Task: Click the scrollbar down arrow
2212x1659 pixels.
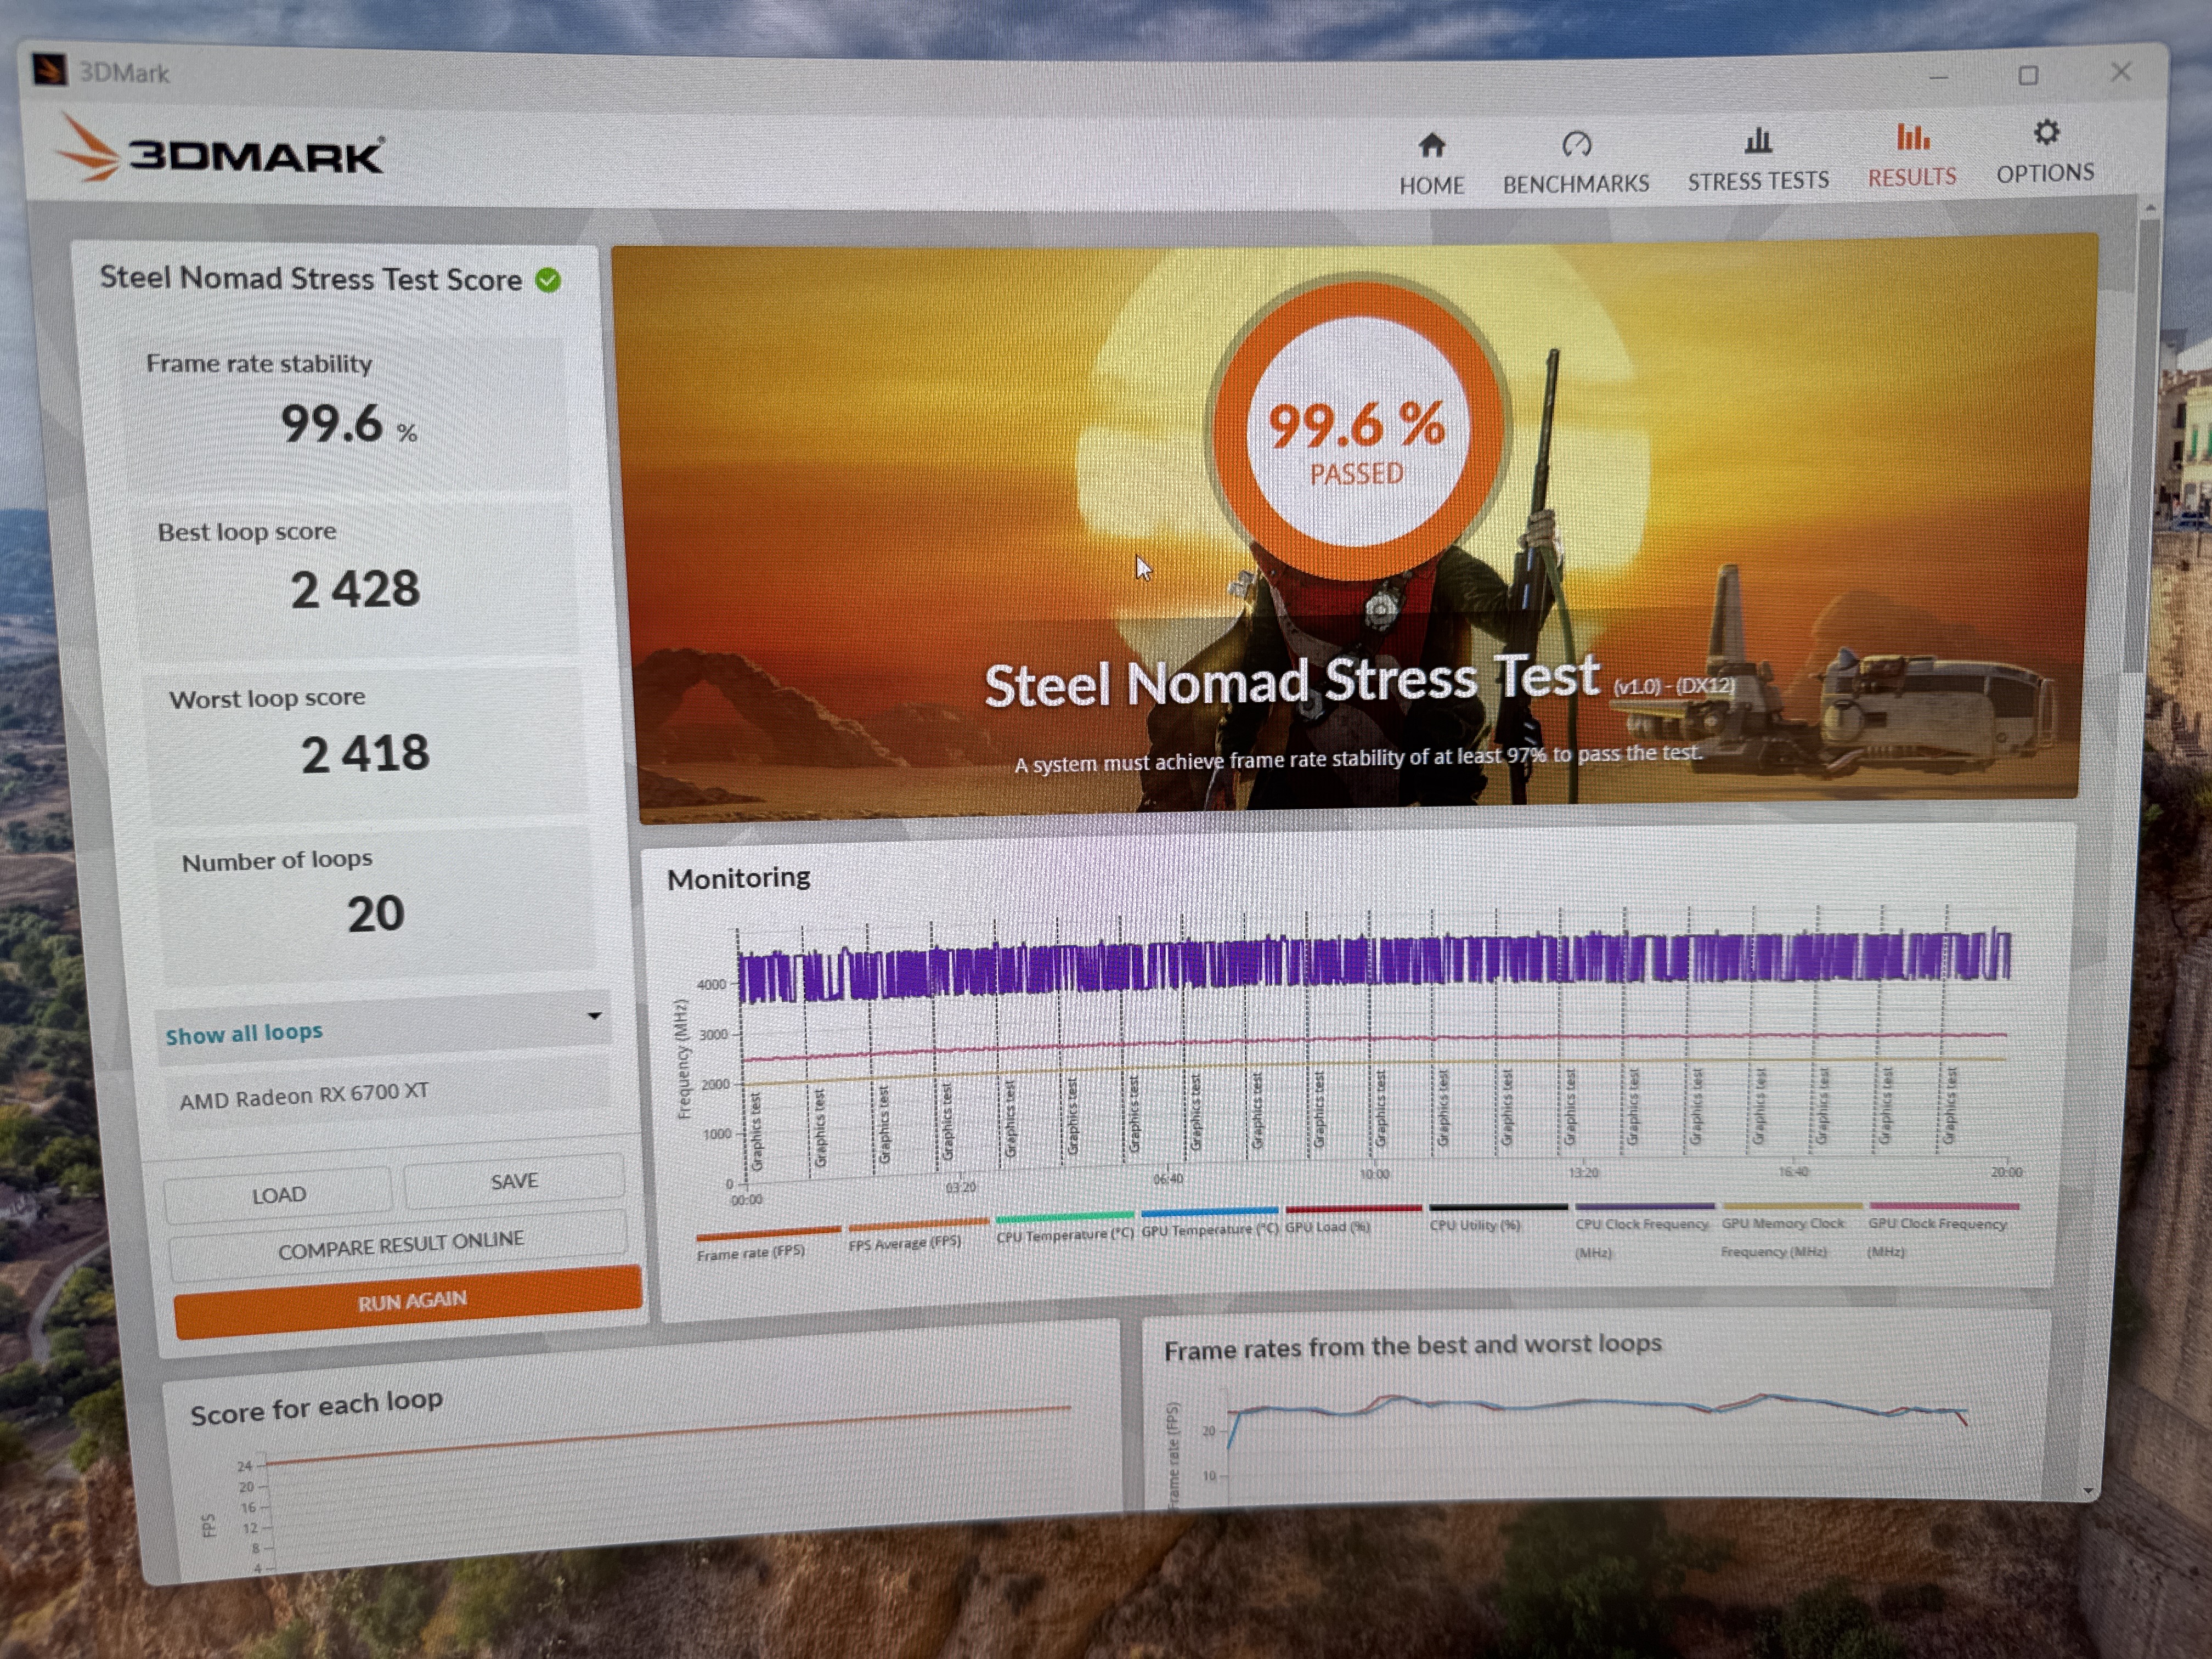Action: click(2088, 1490)
